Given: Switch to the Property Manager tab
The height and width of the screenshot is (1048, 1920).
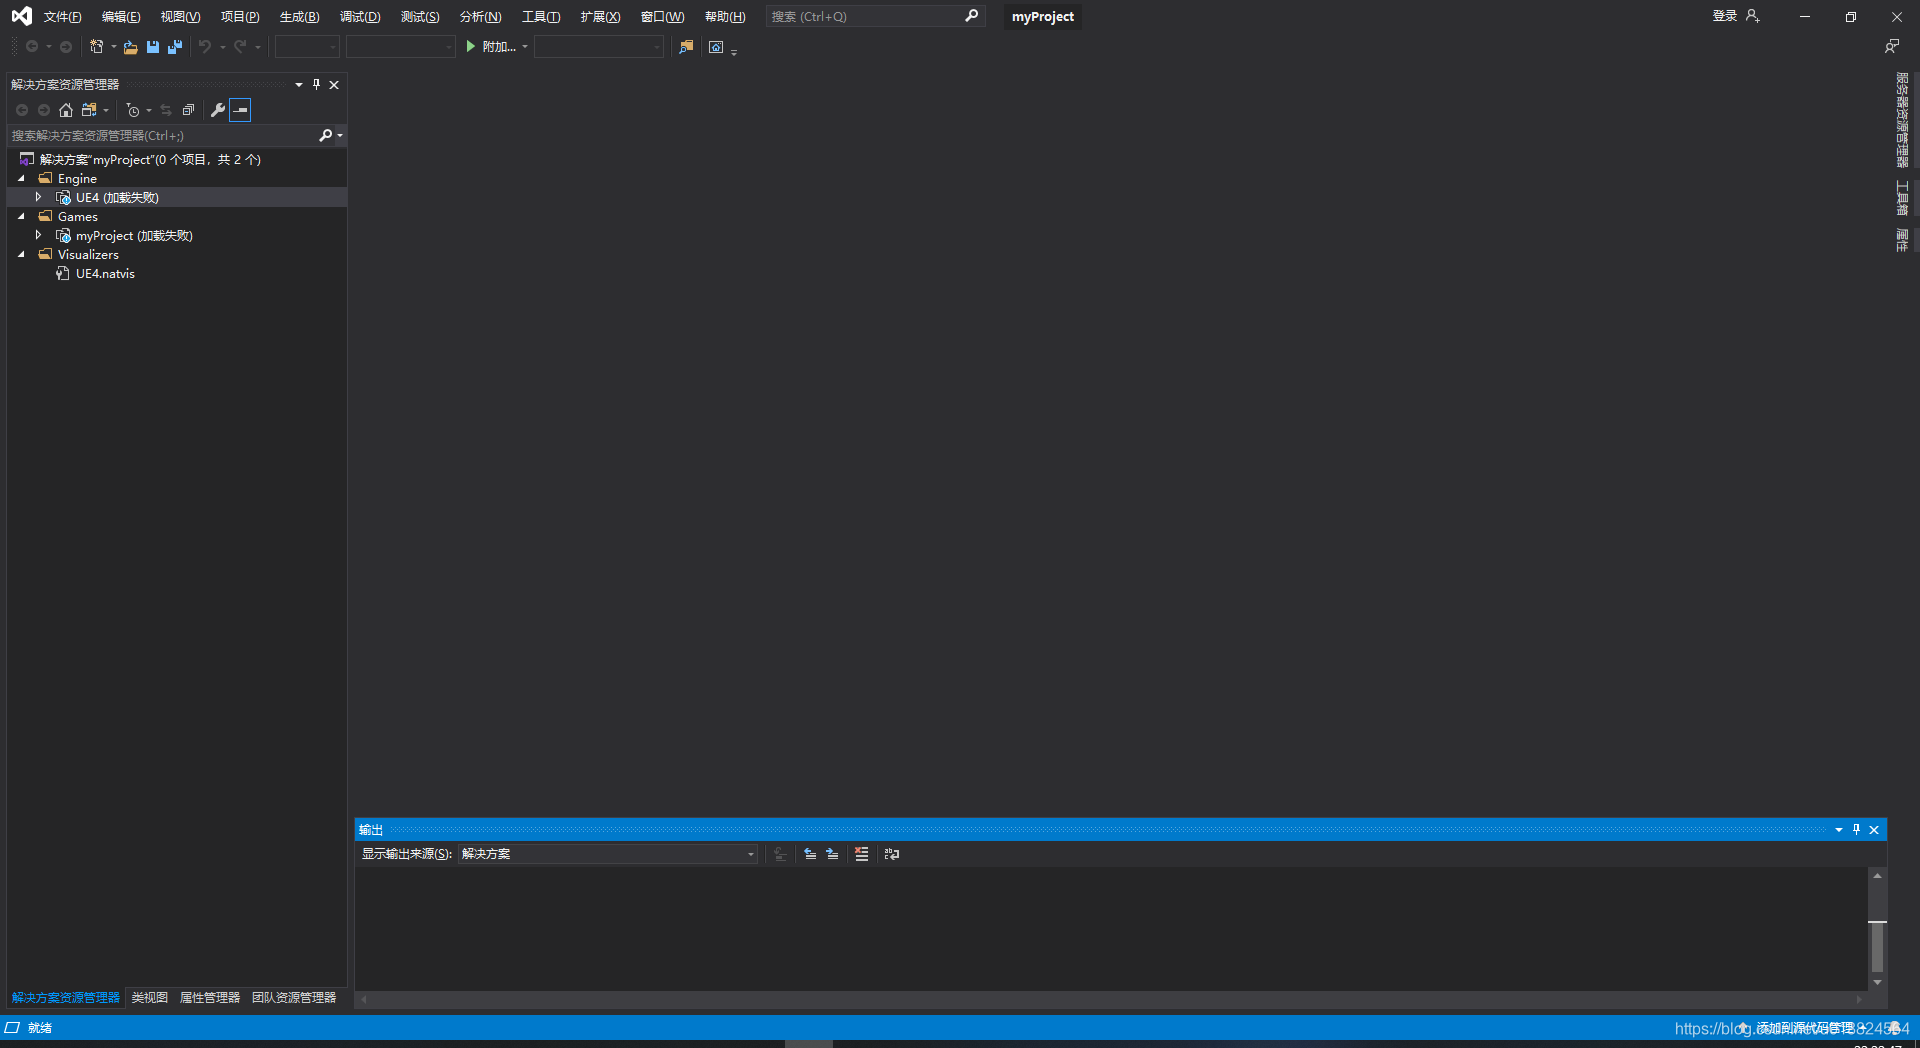Looking at the screenshot, I should click(x=210, y=997).
